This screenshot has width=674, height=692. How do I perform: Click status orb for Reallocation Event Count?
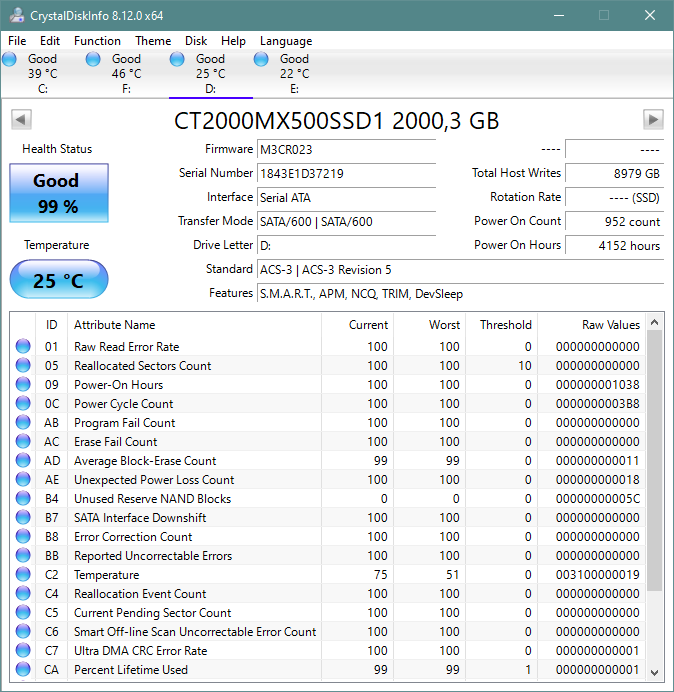(x=23, y=593)
